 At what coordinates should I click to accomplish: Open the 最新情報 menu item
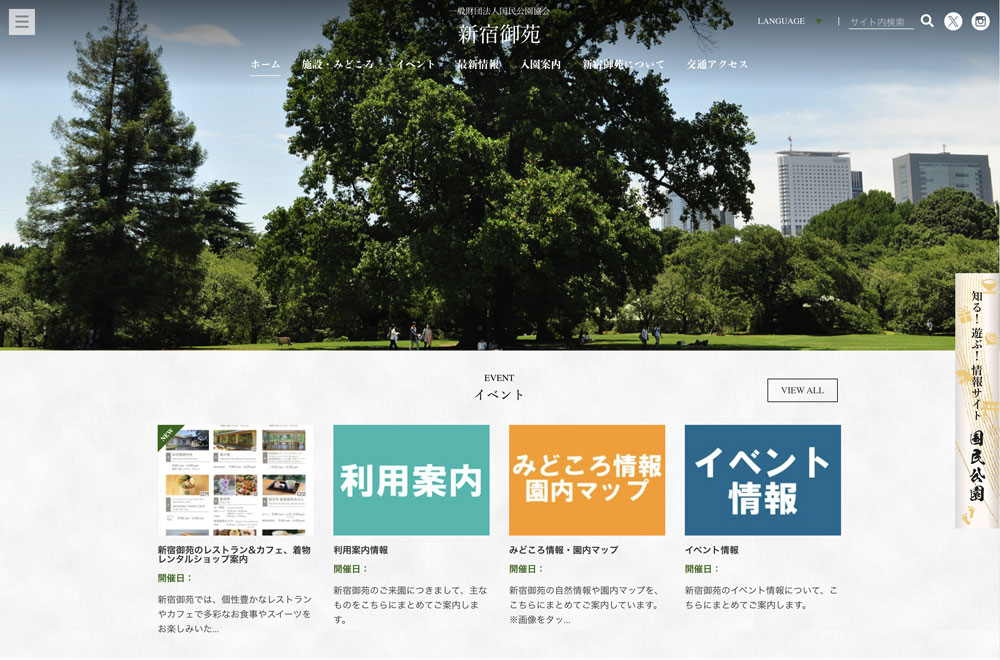[478, 64]
